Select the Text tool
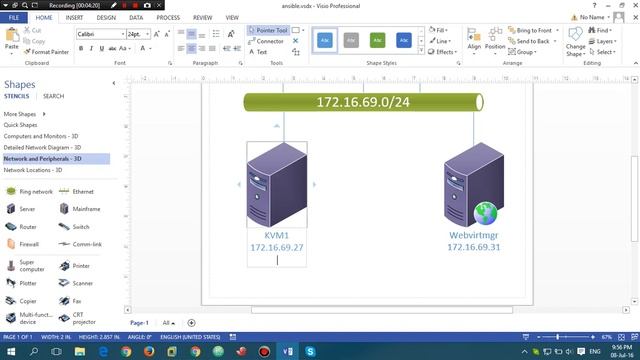This screenshot has width=640, height=360. (x=258, y=52)
